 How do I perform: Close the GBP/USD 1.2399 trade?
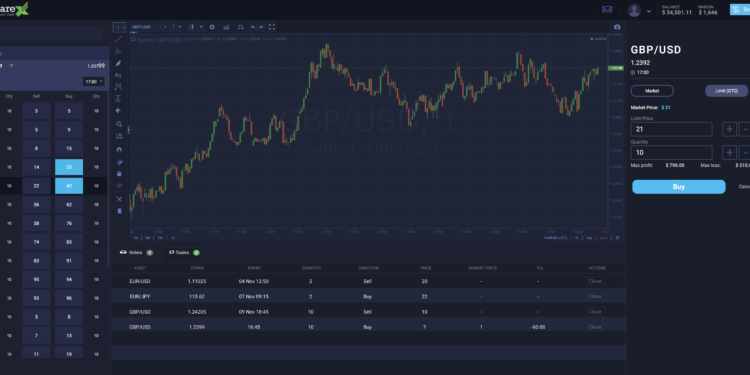[595, 327]
